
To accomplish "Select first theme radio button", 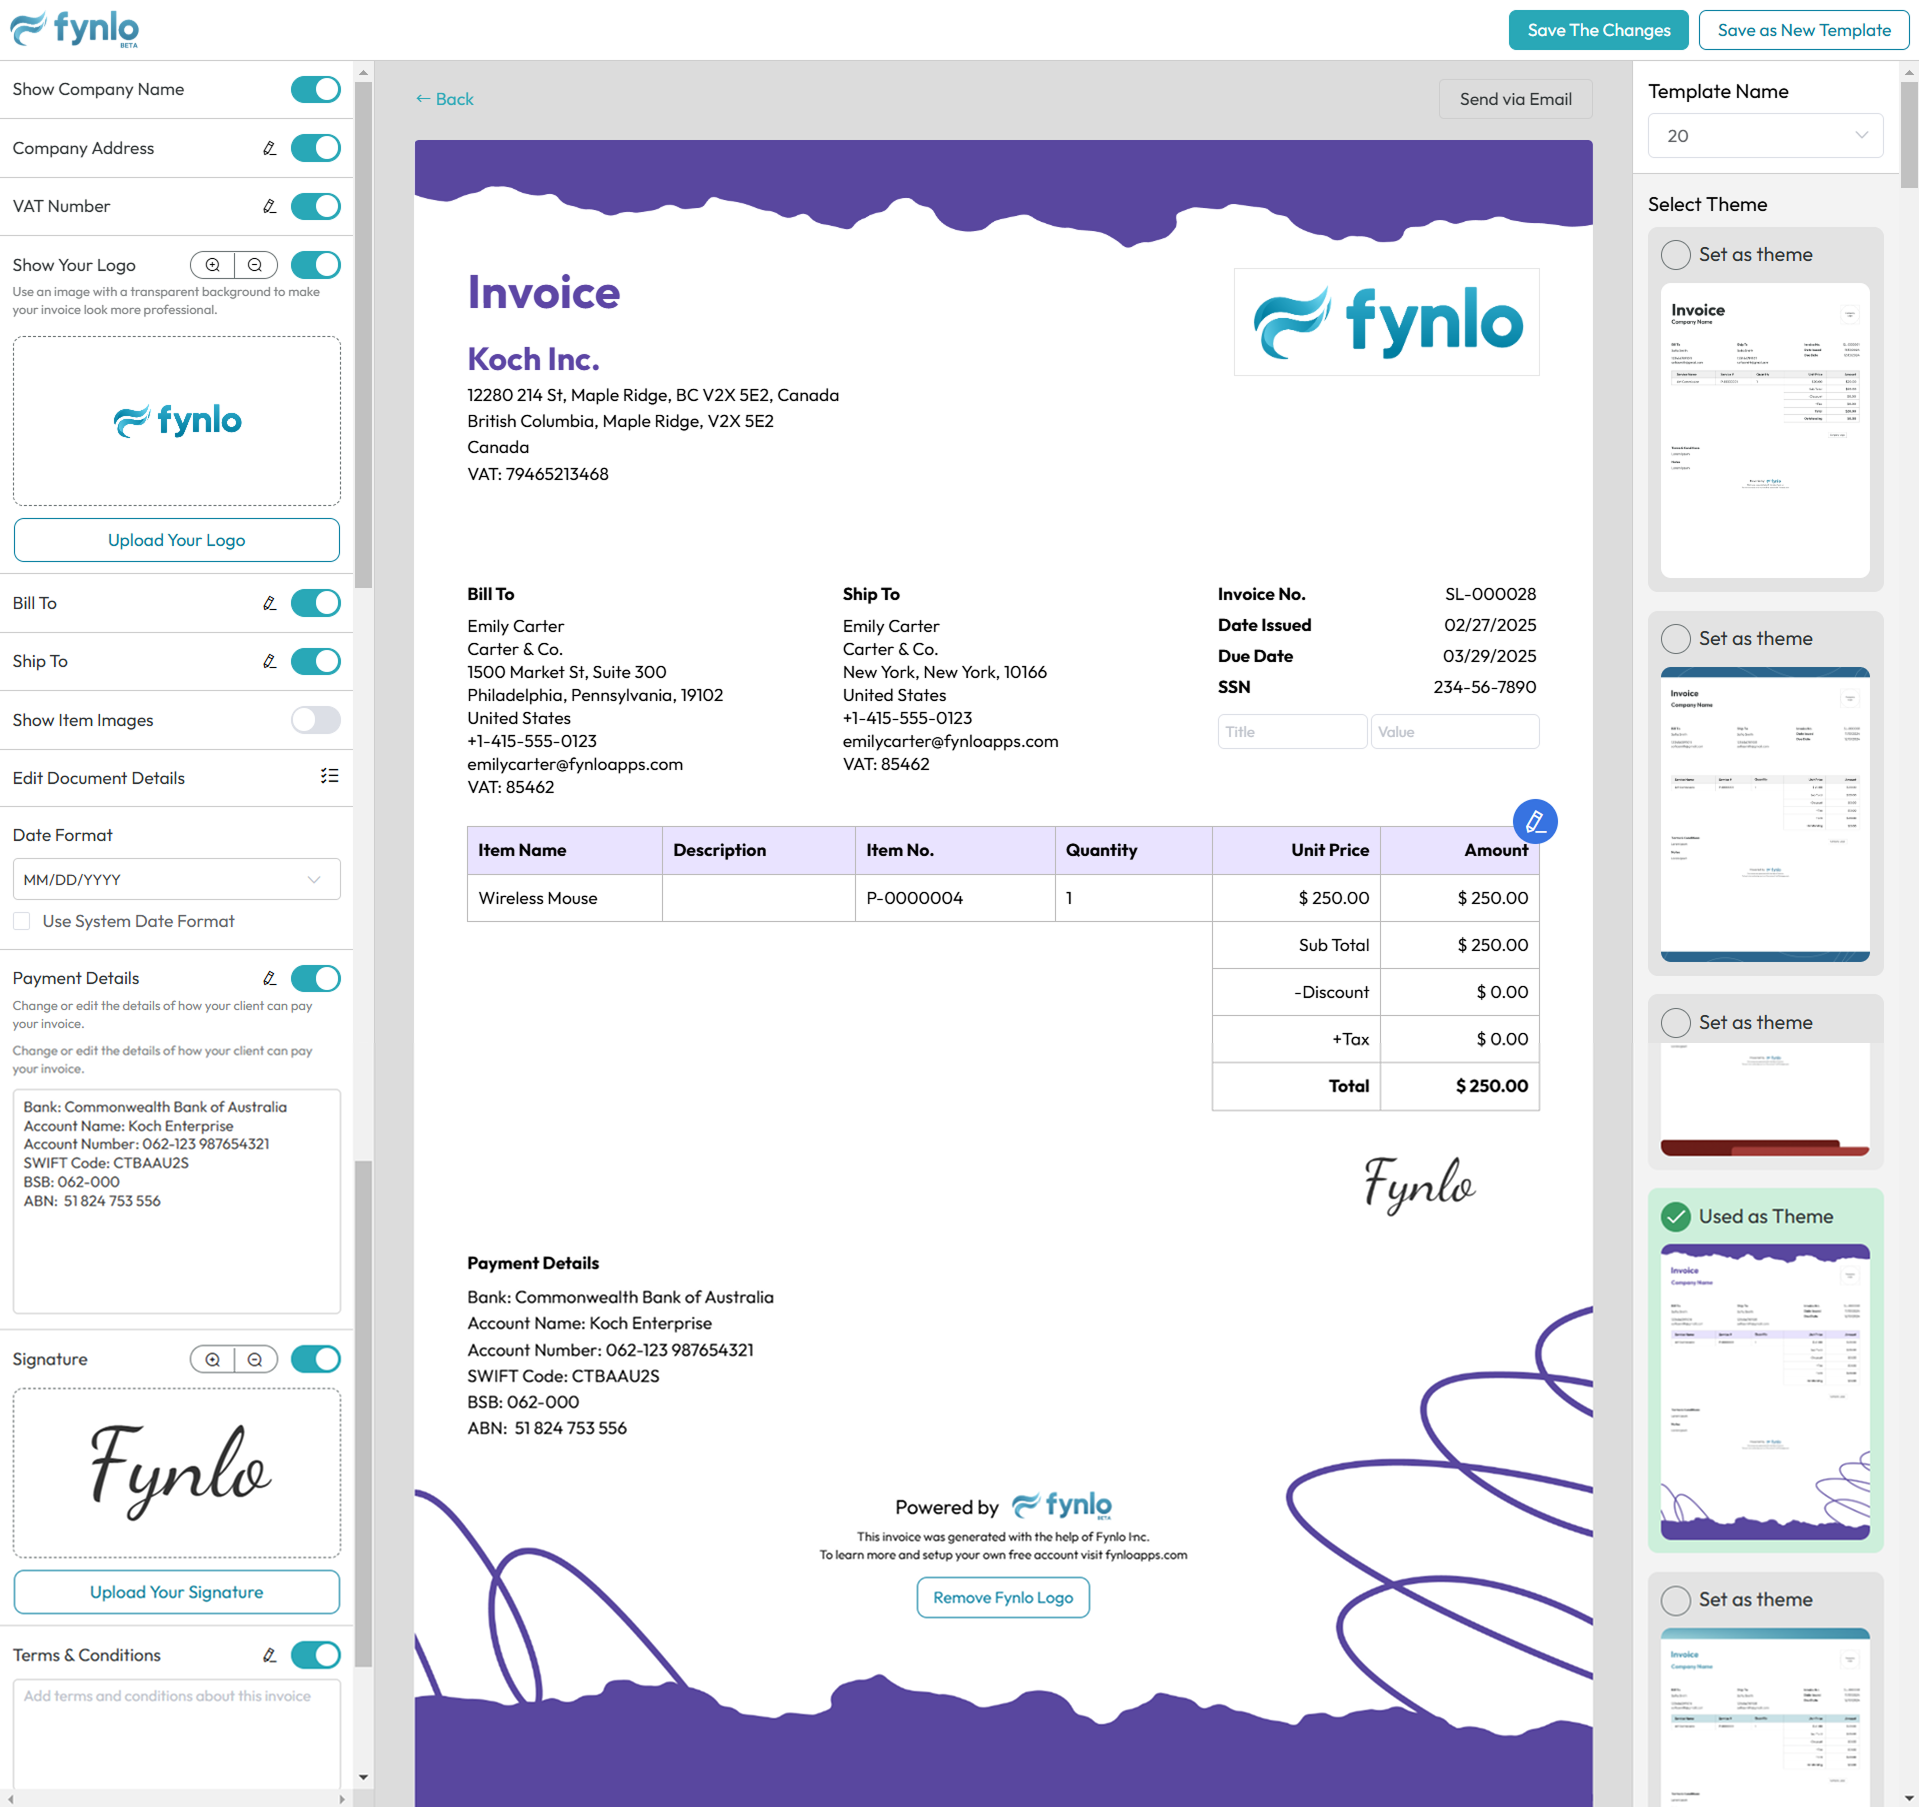I will coord(1675,254).
